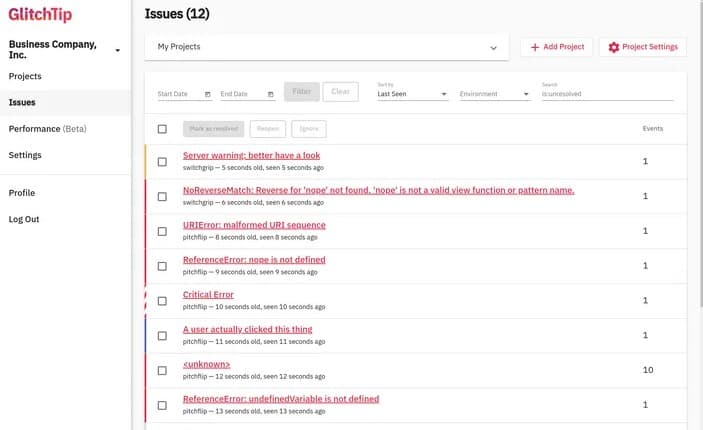Open the Sort by Last Seen dropdown
This screenshot has height=430, width=703.
[412, 94]
